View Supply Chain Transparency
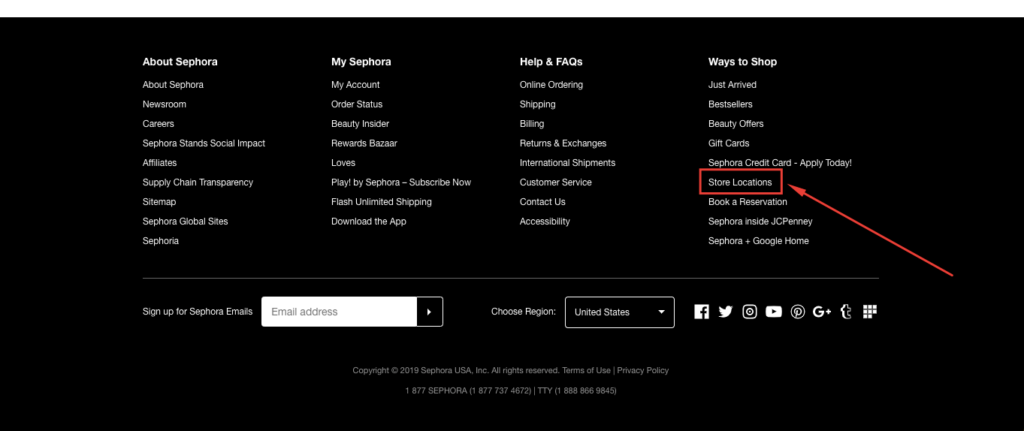 [198, 183]
